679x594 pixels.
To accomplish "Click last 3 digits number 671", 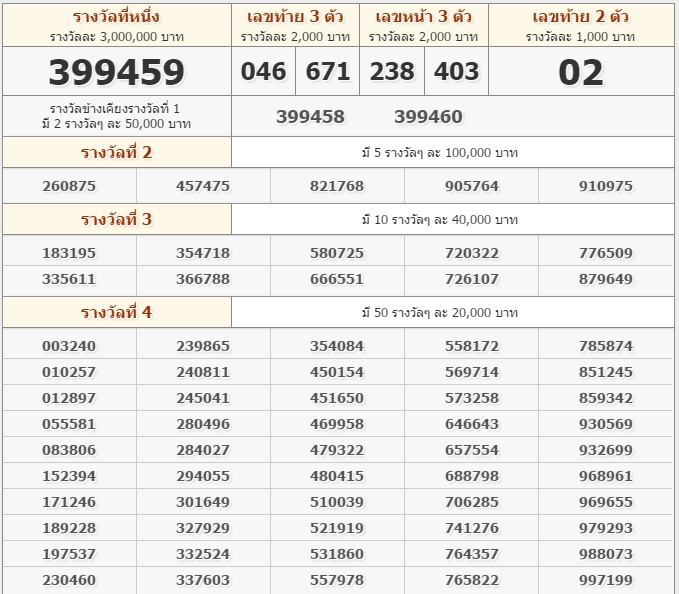I will tap(328, 71).
